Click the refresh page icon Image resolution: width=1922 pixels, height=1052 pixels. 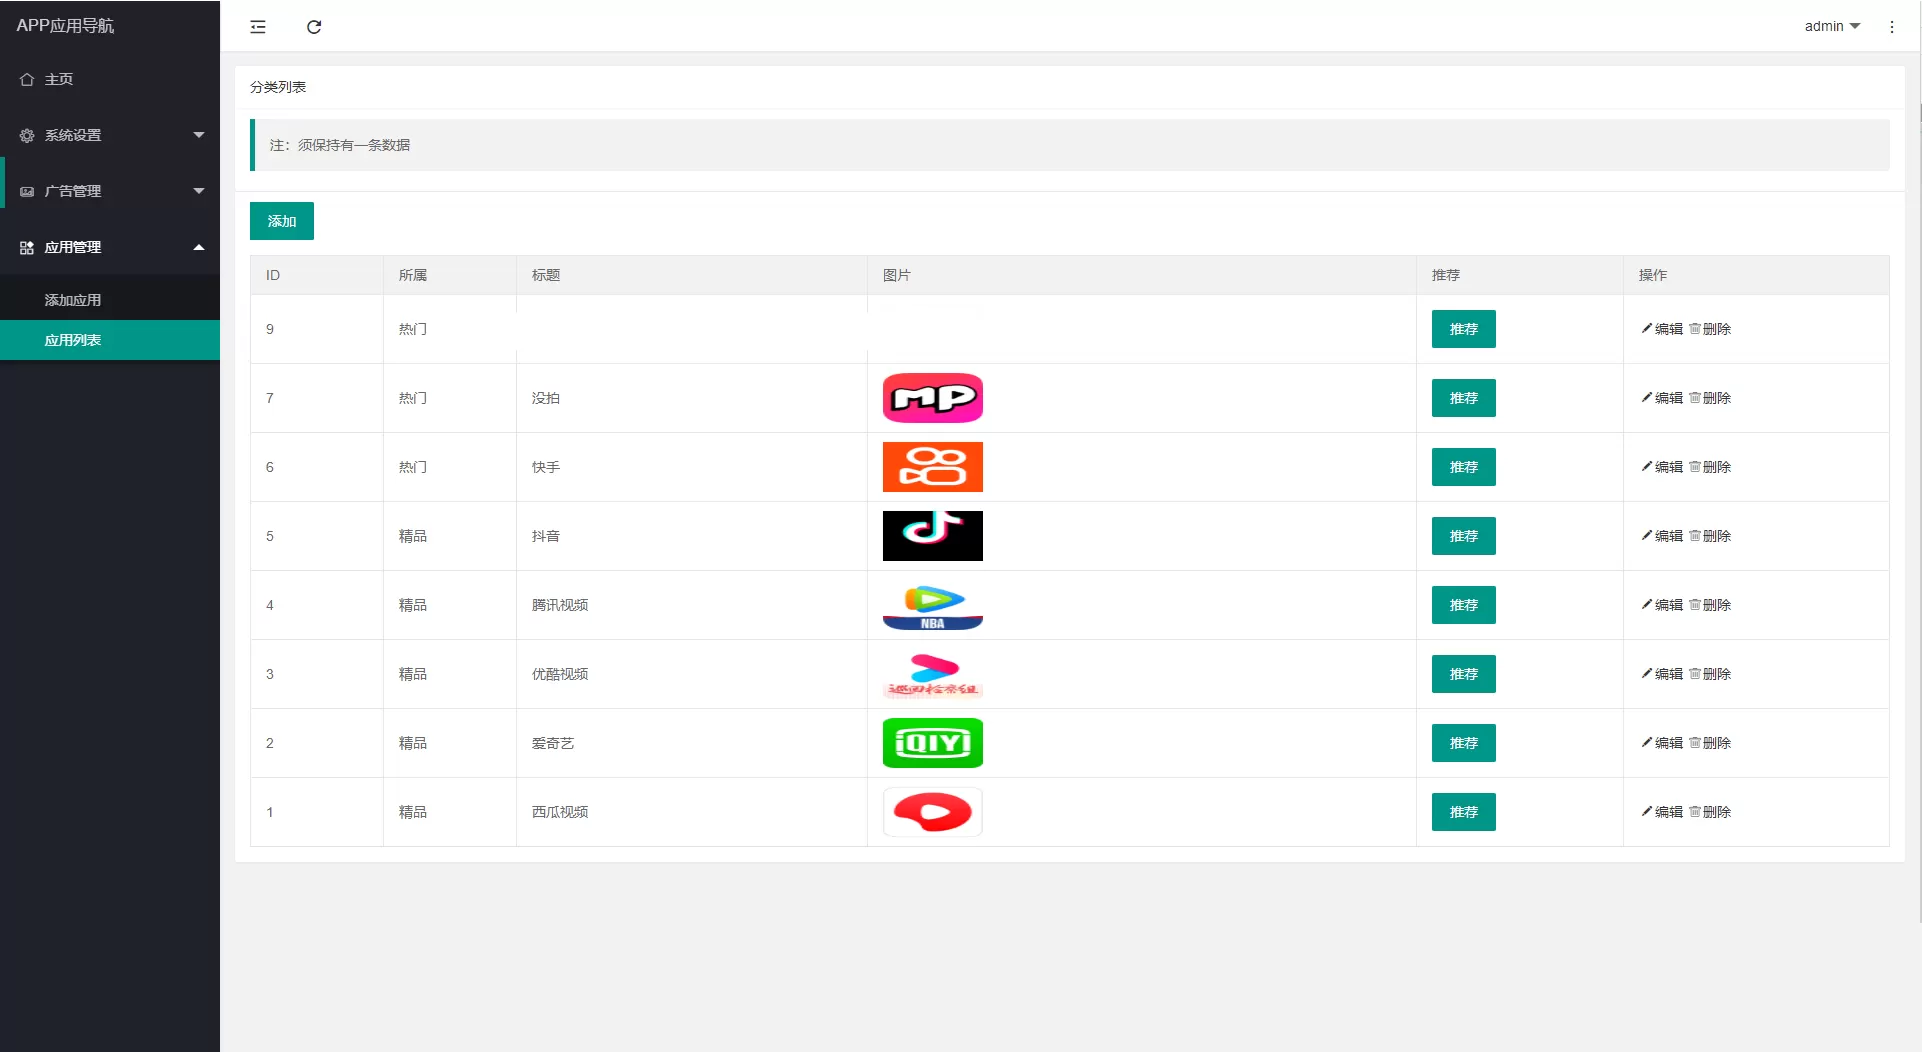[314, 27]
